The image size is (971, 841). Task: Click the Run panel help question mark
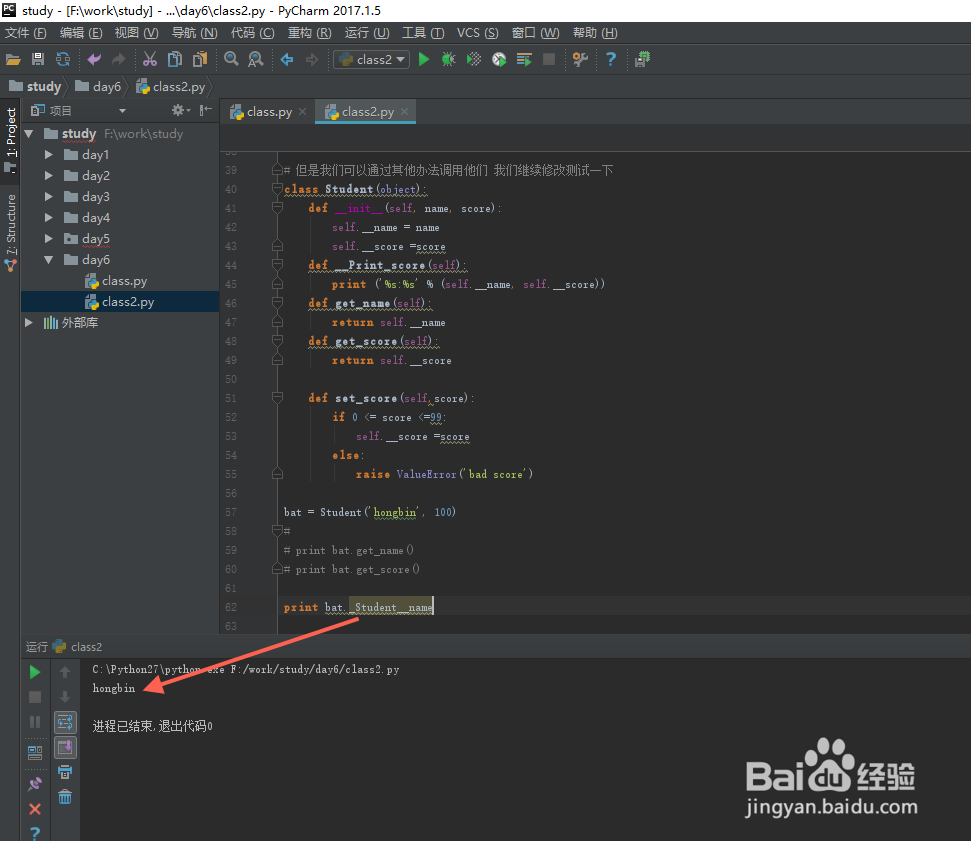click(x=35, y=833)
